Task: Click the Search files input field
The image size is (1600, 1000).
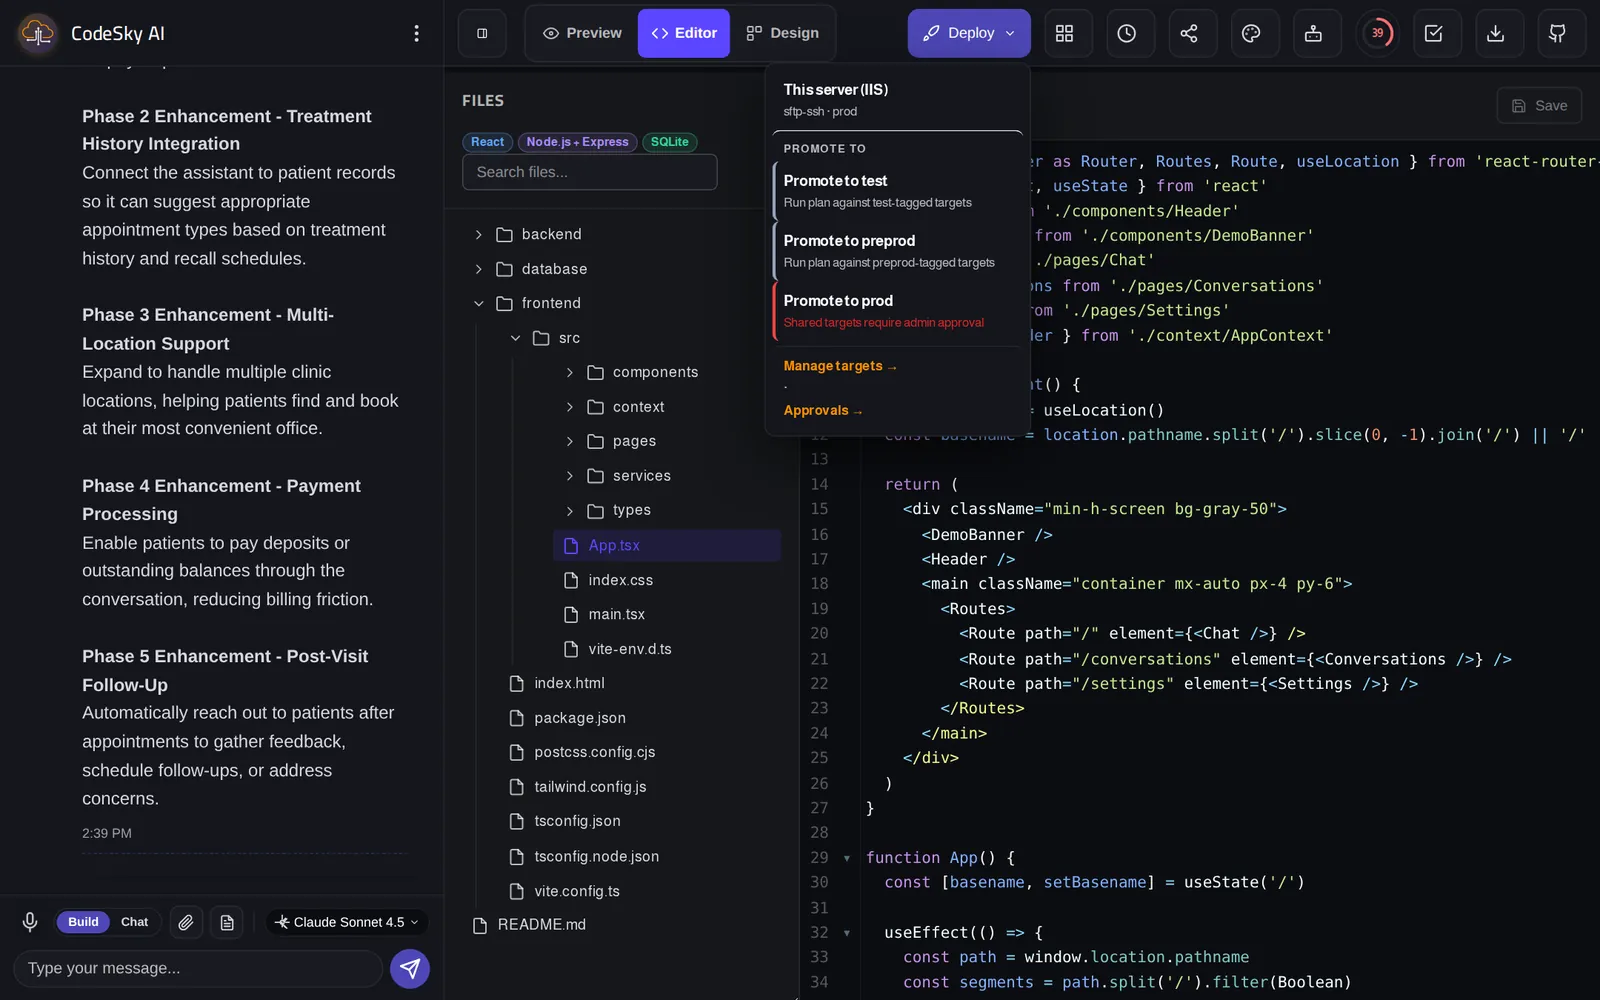Action: 589,172
